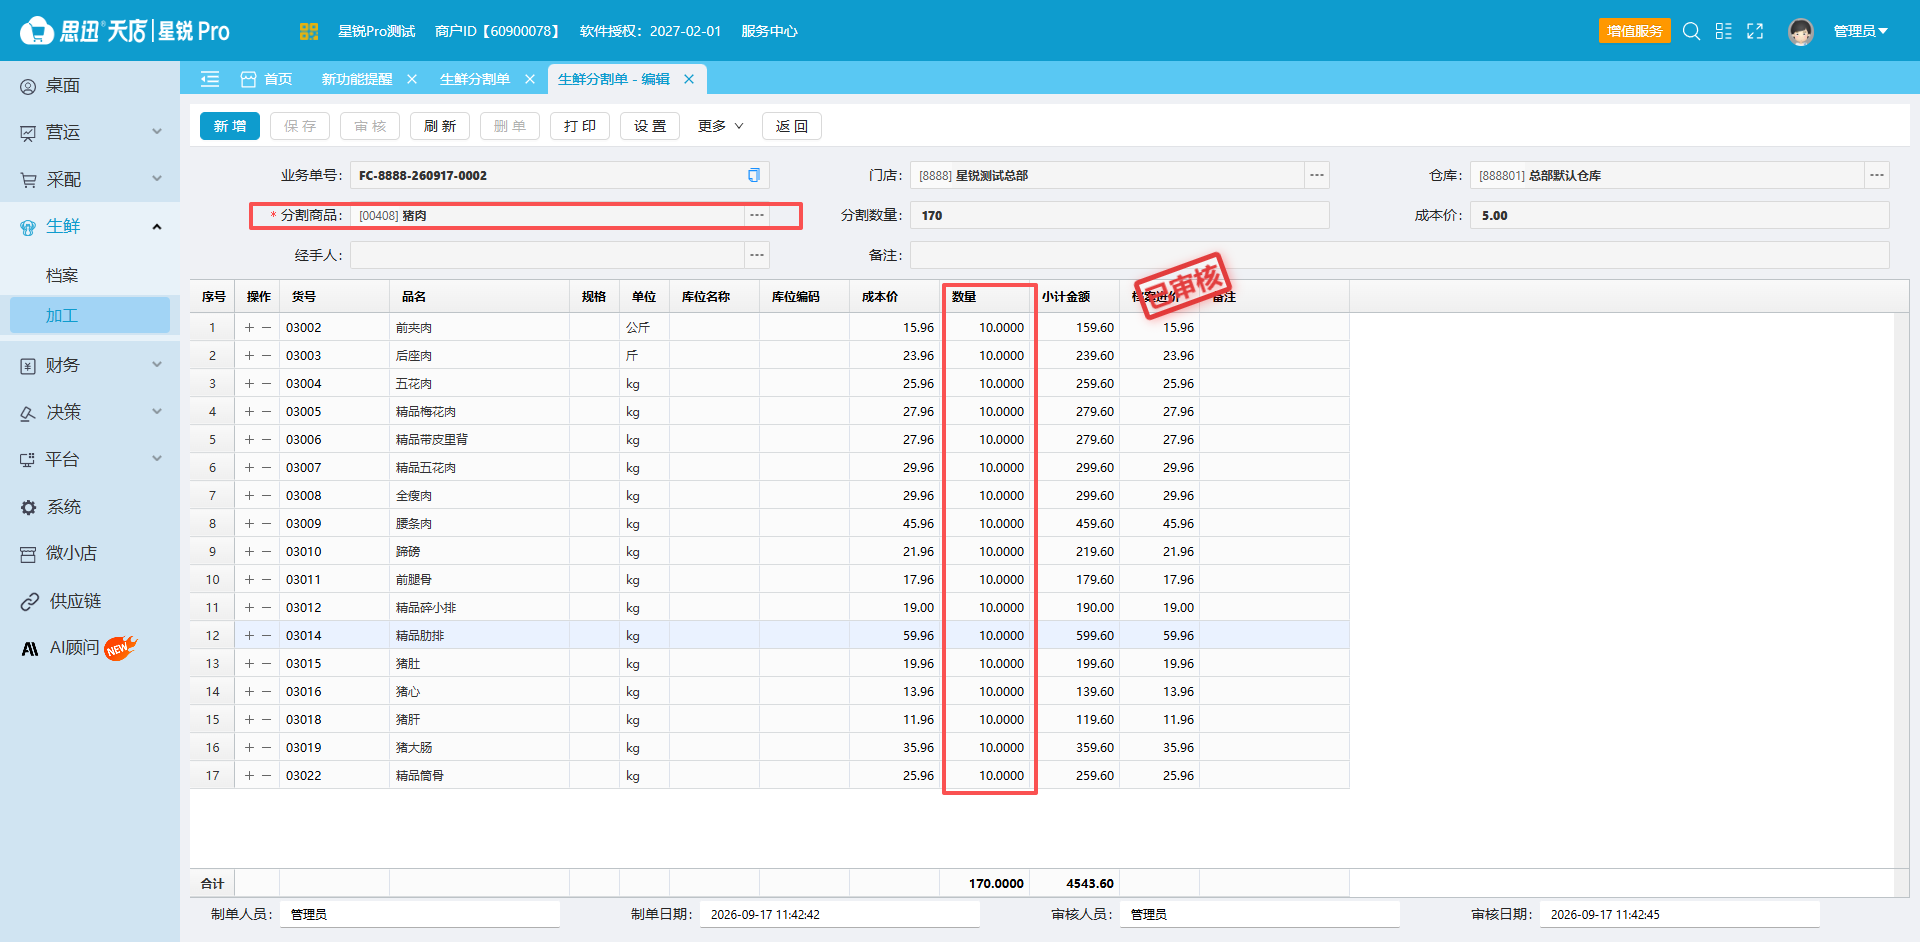
Task: Switch to the 首页 tab
Action: (x=267, y=79)
